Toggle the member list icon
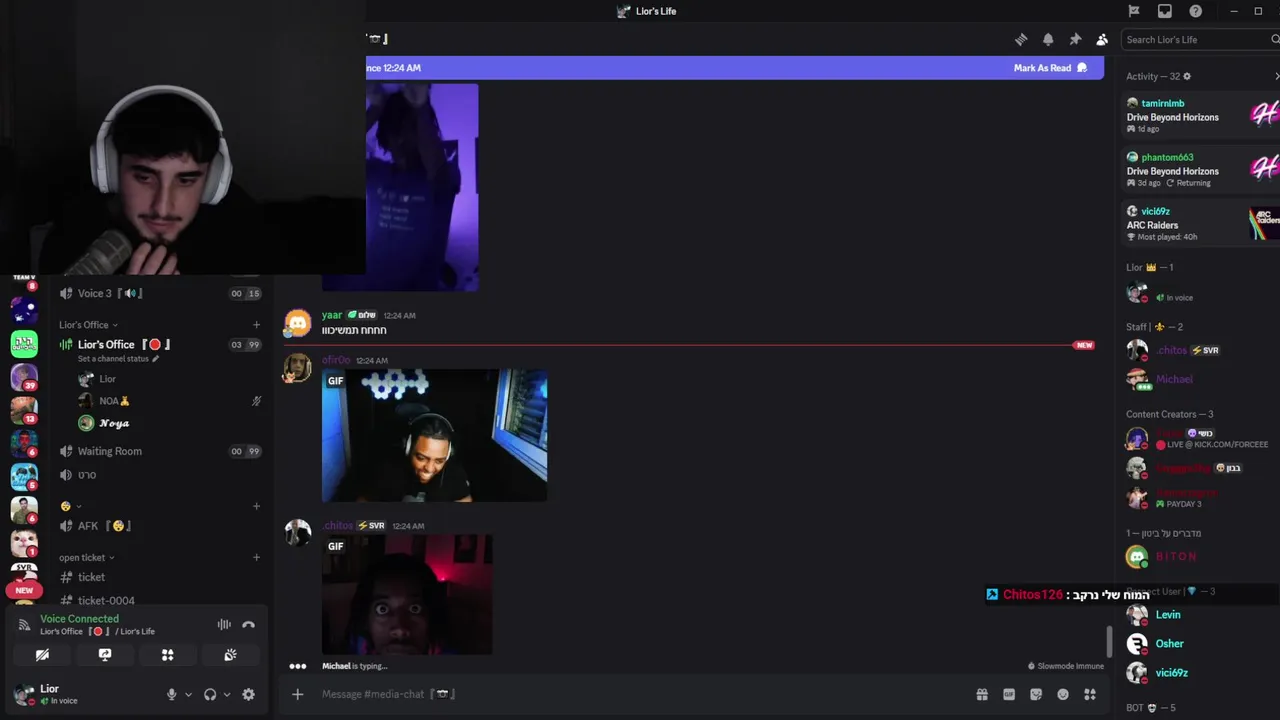Screen dimensions: 1280x720 tap(1102, 39)
